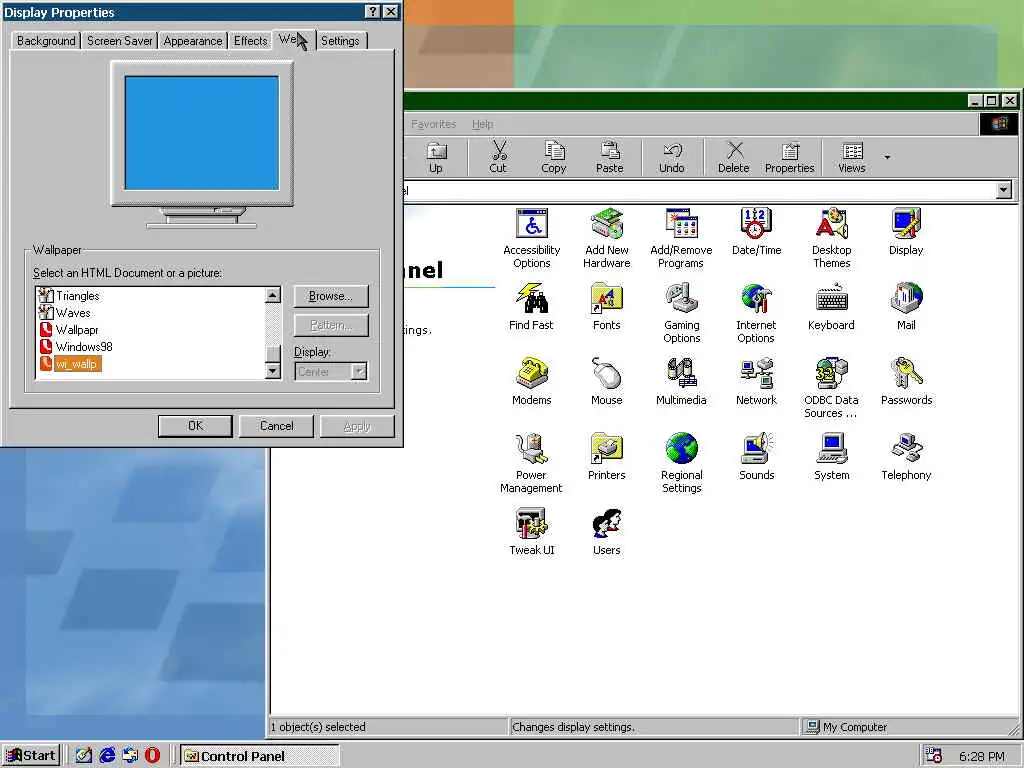Open the Help menu

point(483,124)
